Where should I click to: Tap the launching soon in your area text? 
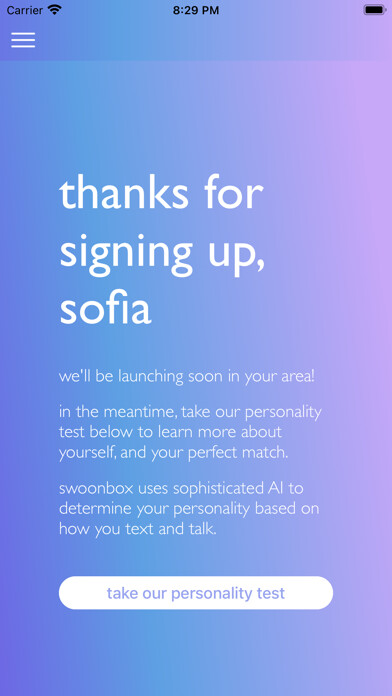187,377
